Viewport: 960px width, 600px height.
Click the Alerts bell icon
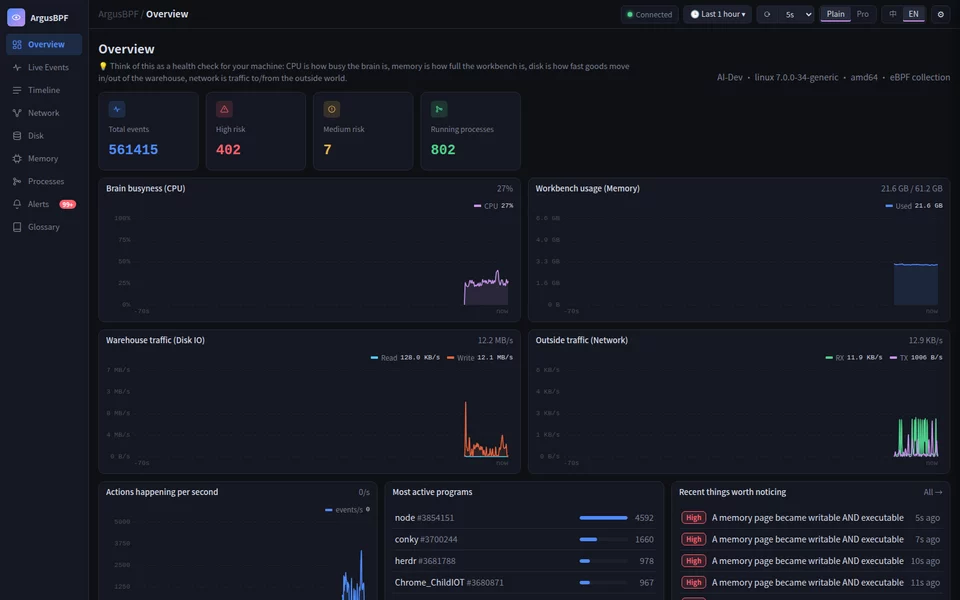(17, 204)
